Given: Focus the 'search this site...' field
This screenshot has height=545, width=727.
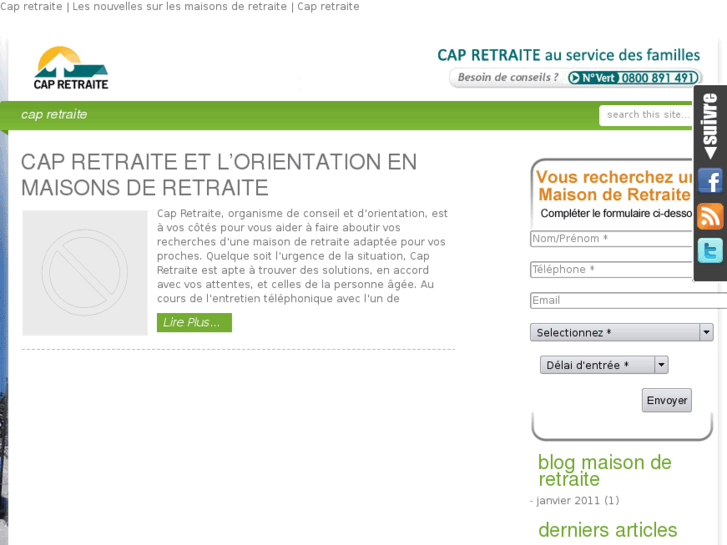Looking at the screenshot, I should [x=646, y=115].
